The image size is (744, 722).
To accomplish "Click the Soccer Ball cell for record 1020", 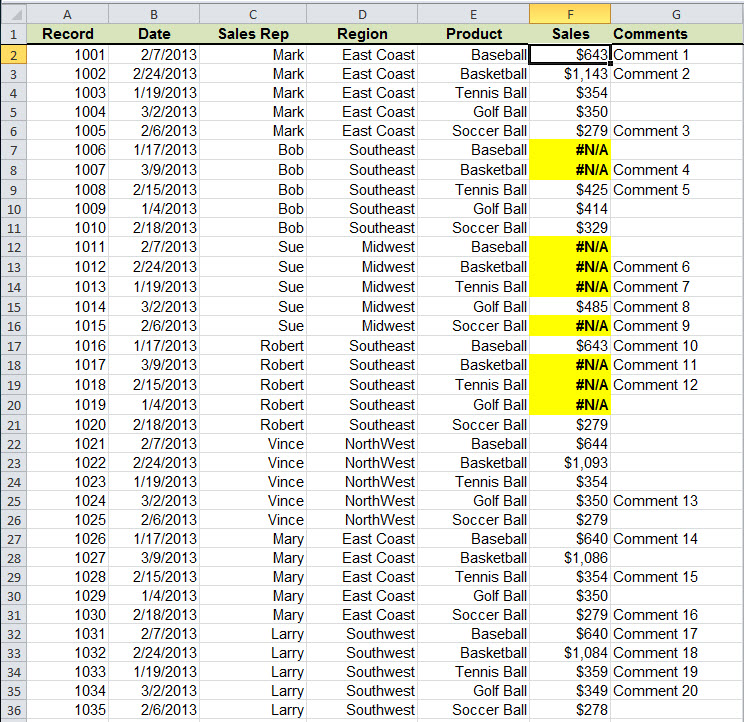I will [474, 425].
